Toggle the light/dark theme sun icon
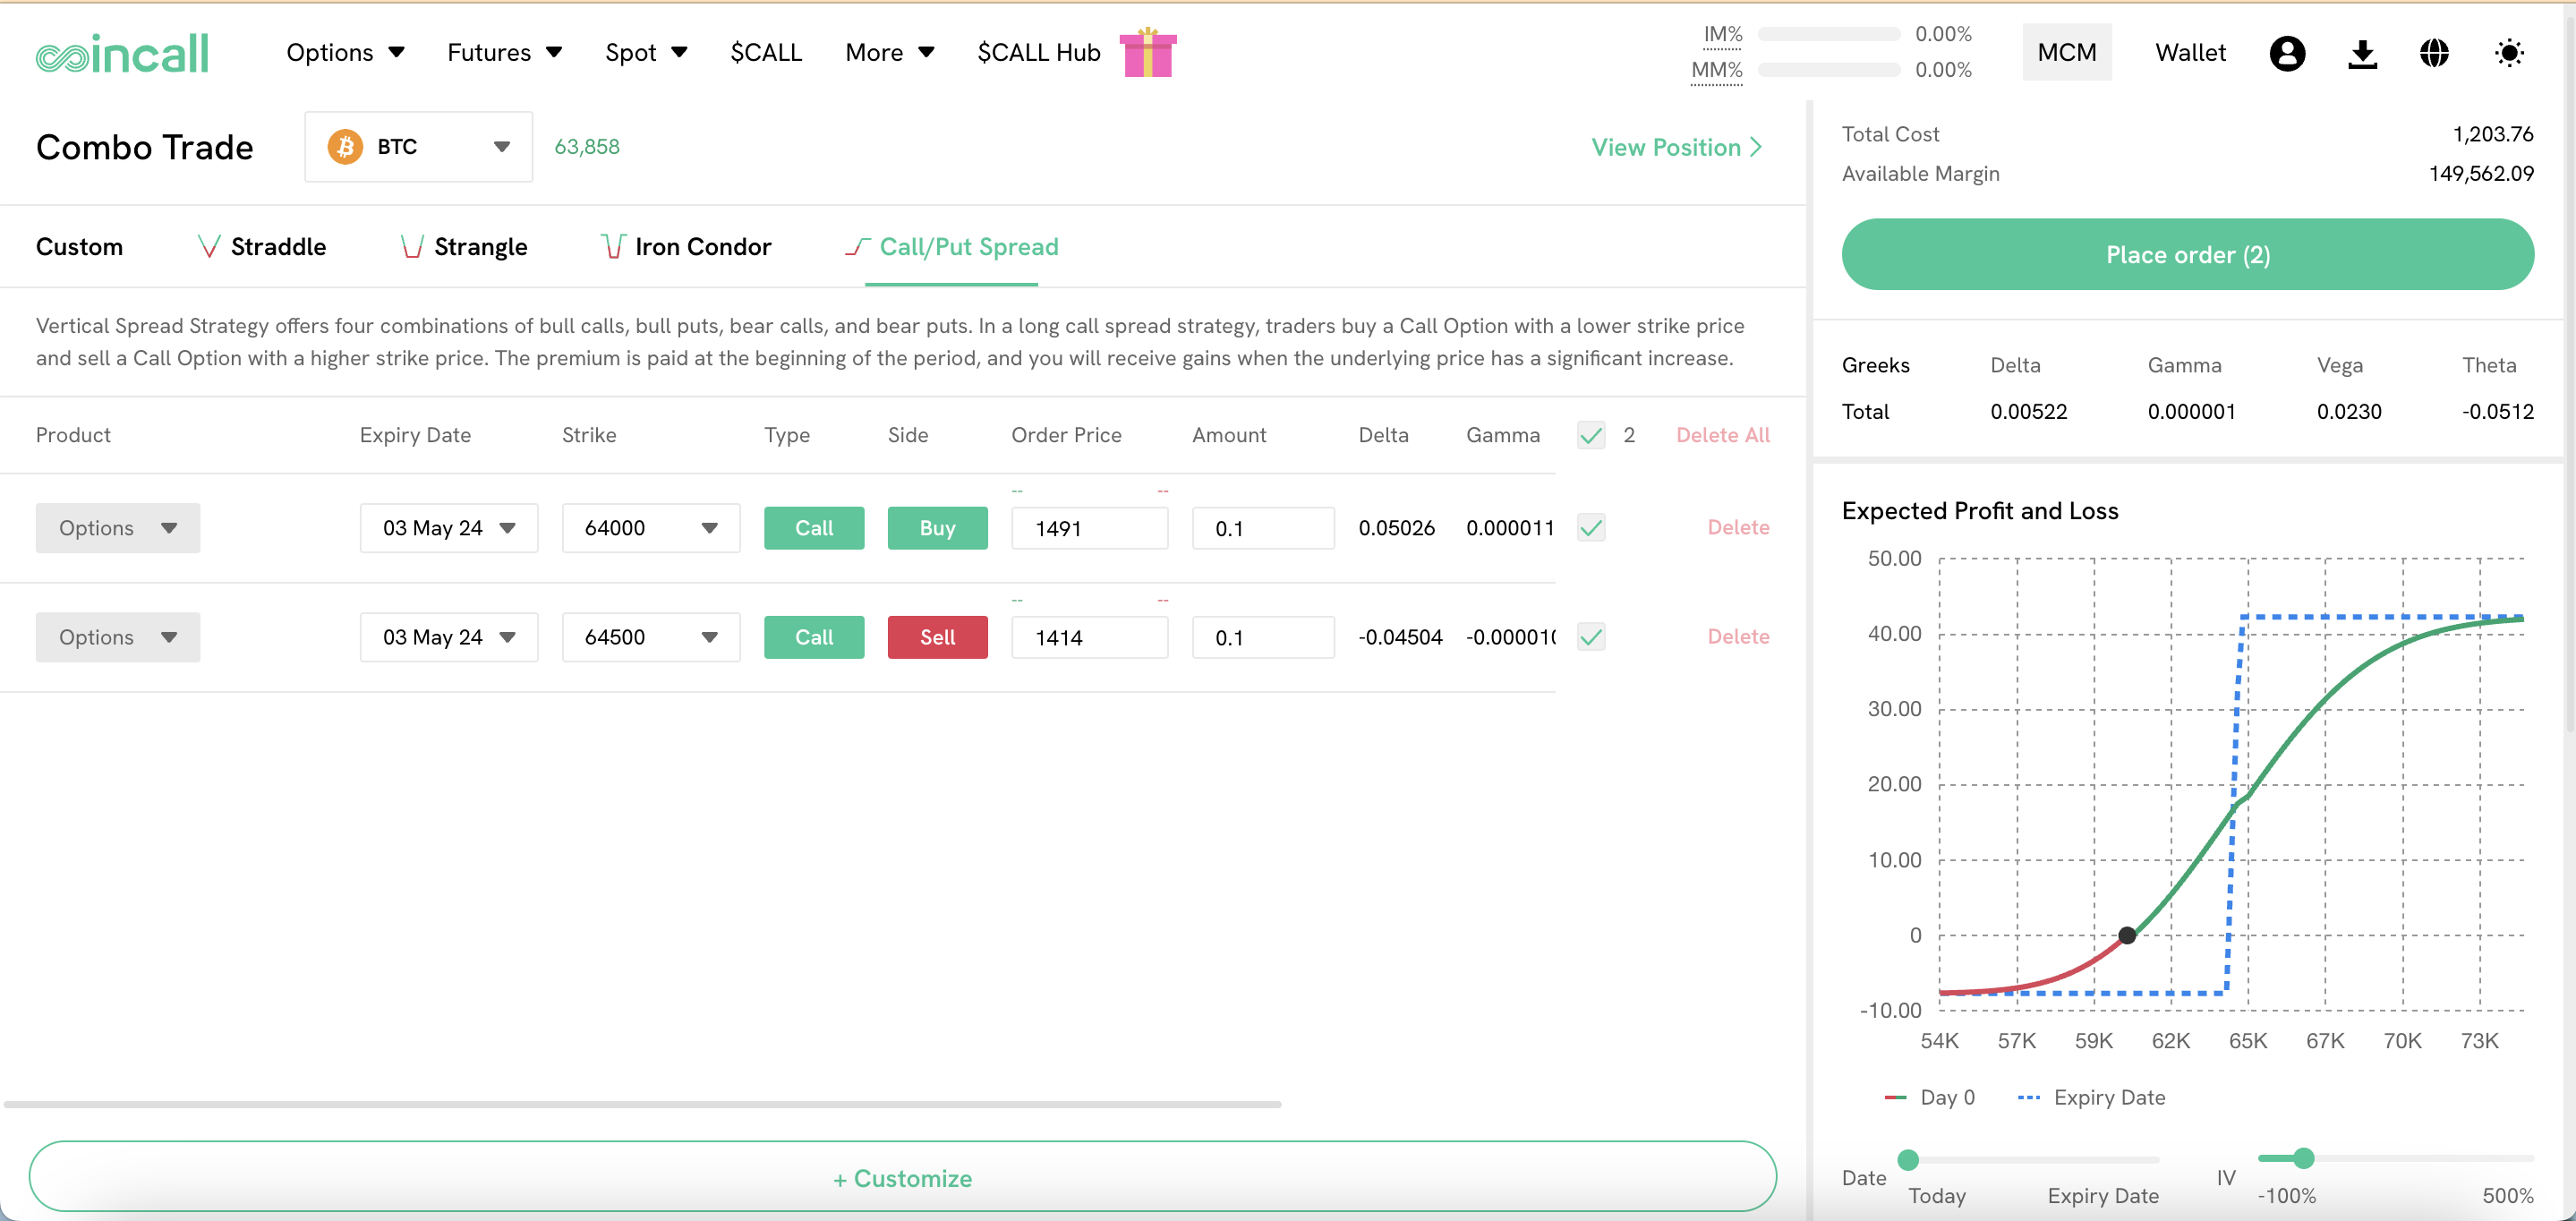2576x1221 pixels. coord(2508,53)
